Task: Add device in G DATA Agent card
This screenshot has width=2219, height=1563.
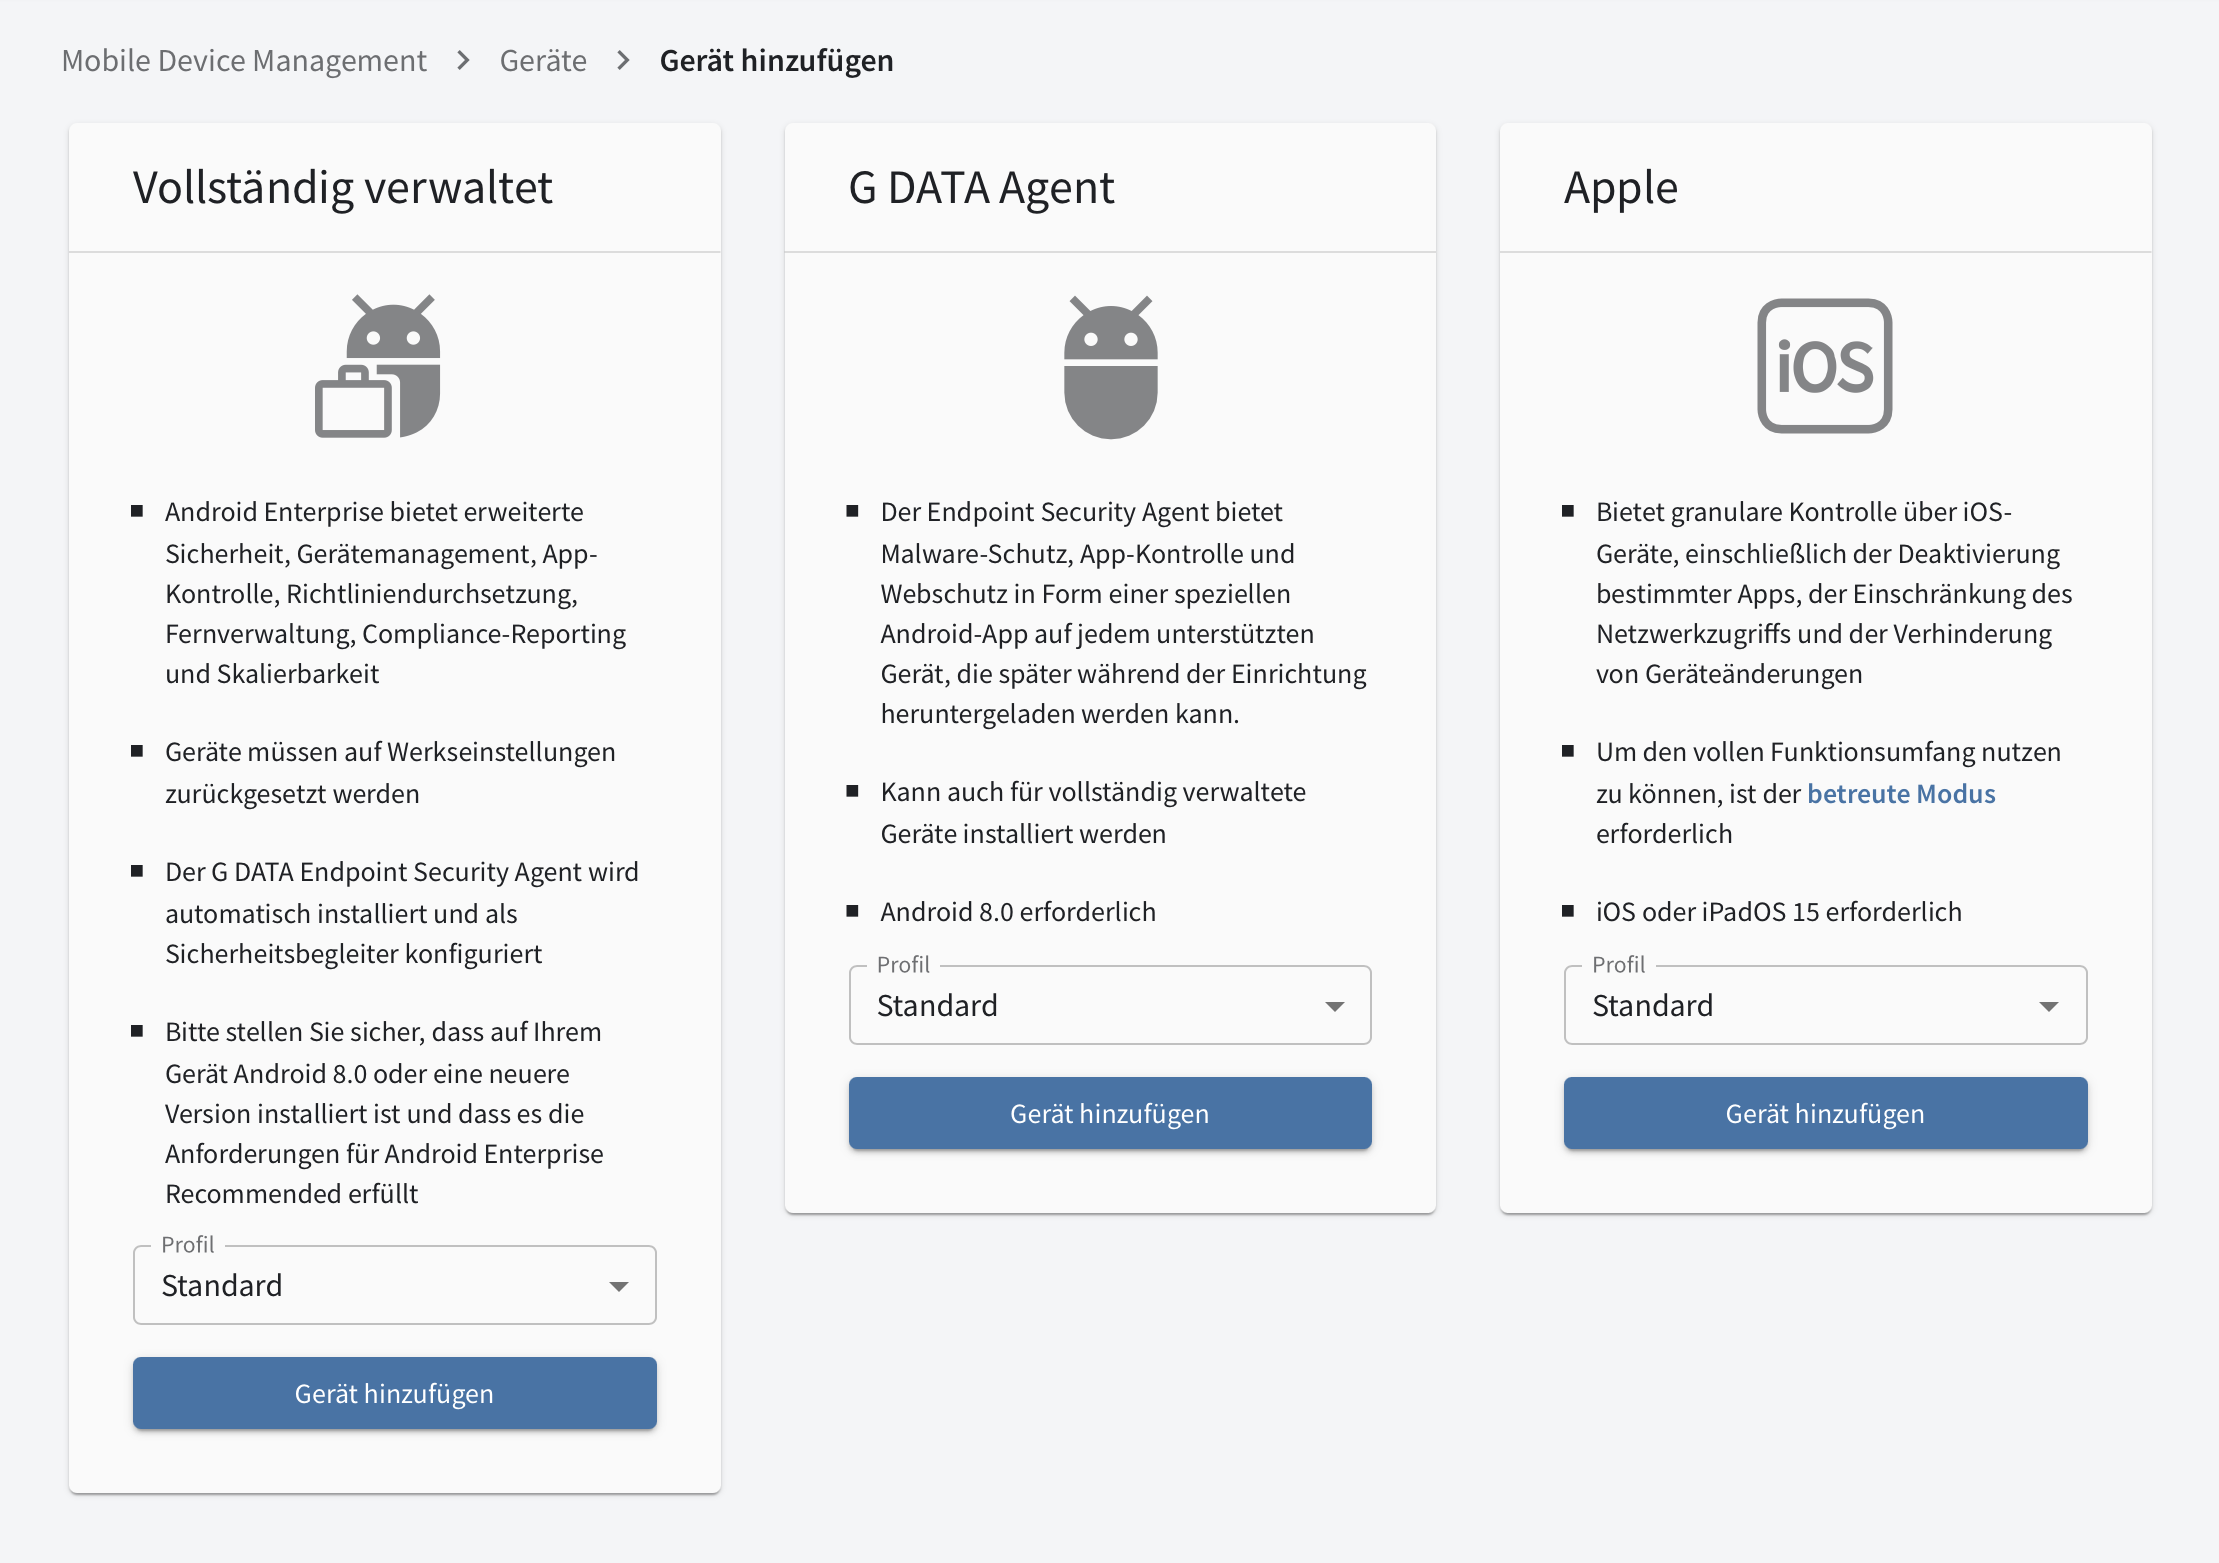Action: tap(1110, 1113)
